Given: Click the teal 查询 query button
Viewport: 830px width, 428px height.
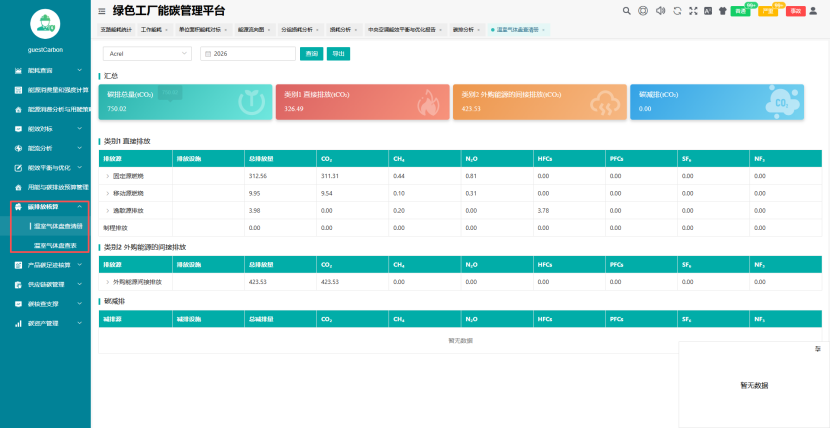Looking at the screenshot, I should click(x=311, y=53).
